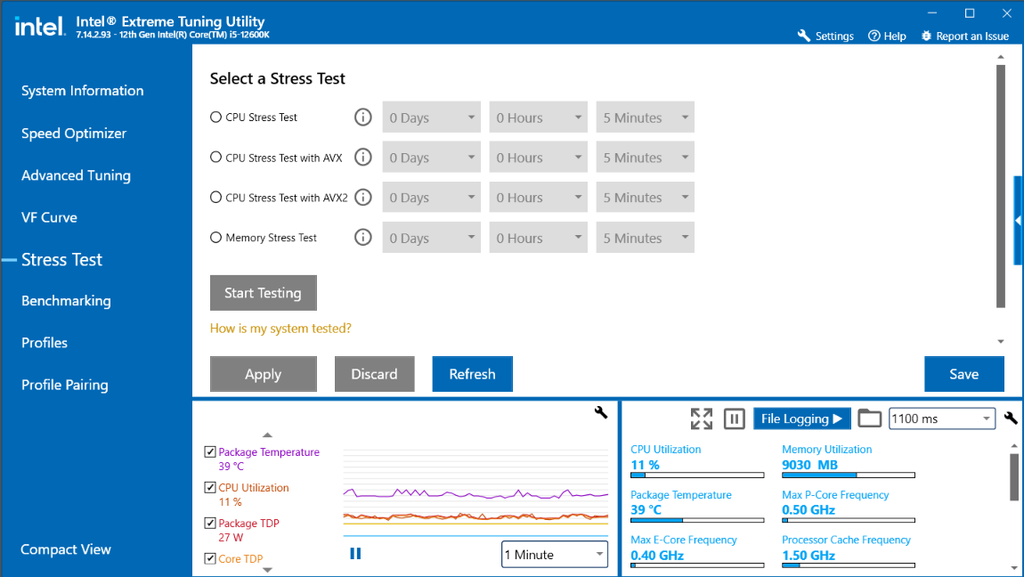Select Memory Stress Test radio button
Screen dimensions: 1024x577
click(x=216, y=238)
